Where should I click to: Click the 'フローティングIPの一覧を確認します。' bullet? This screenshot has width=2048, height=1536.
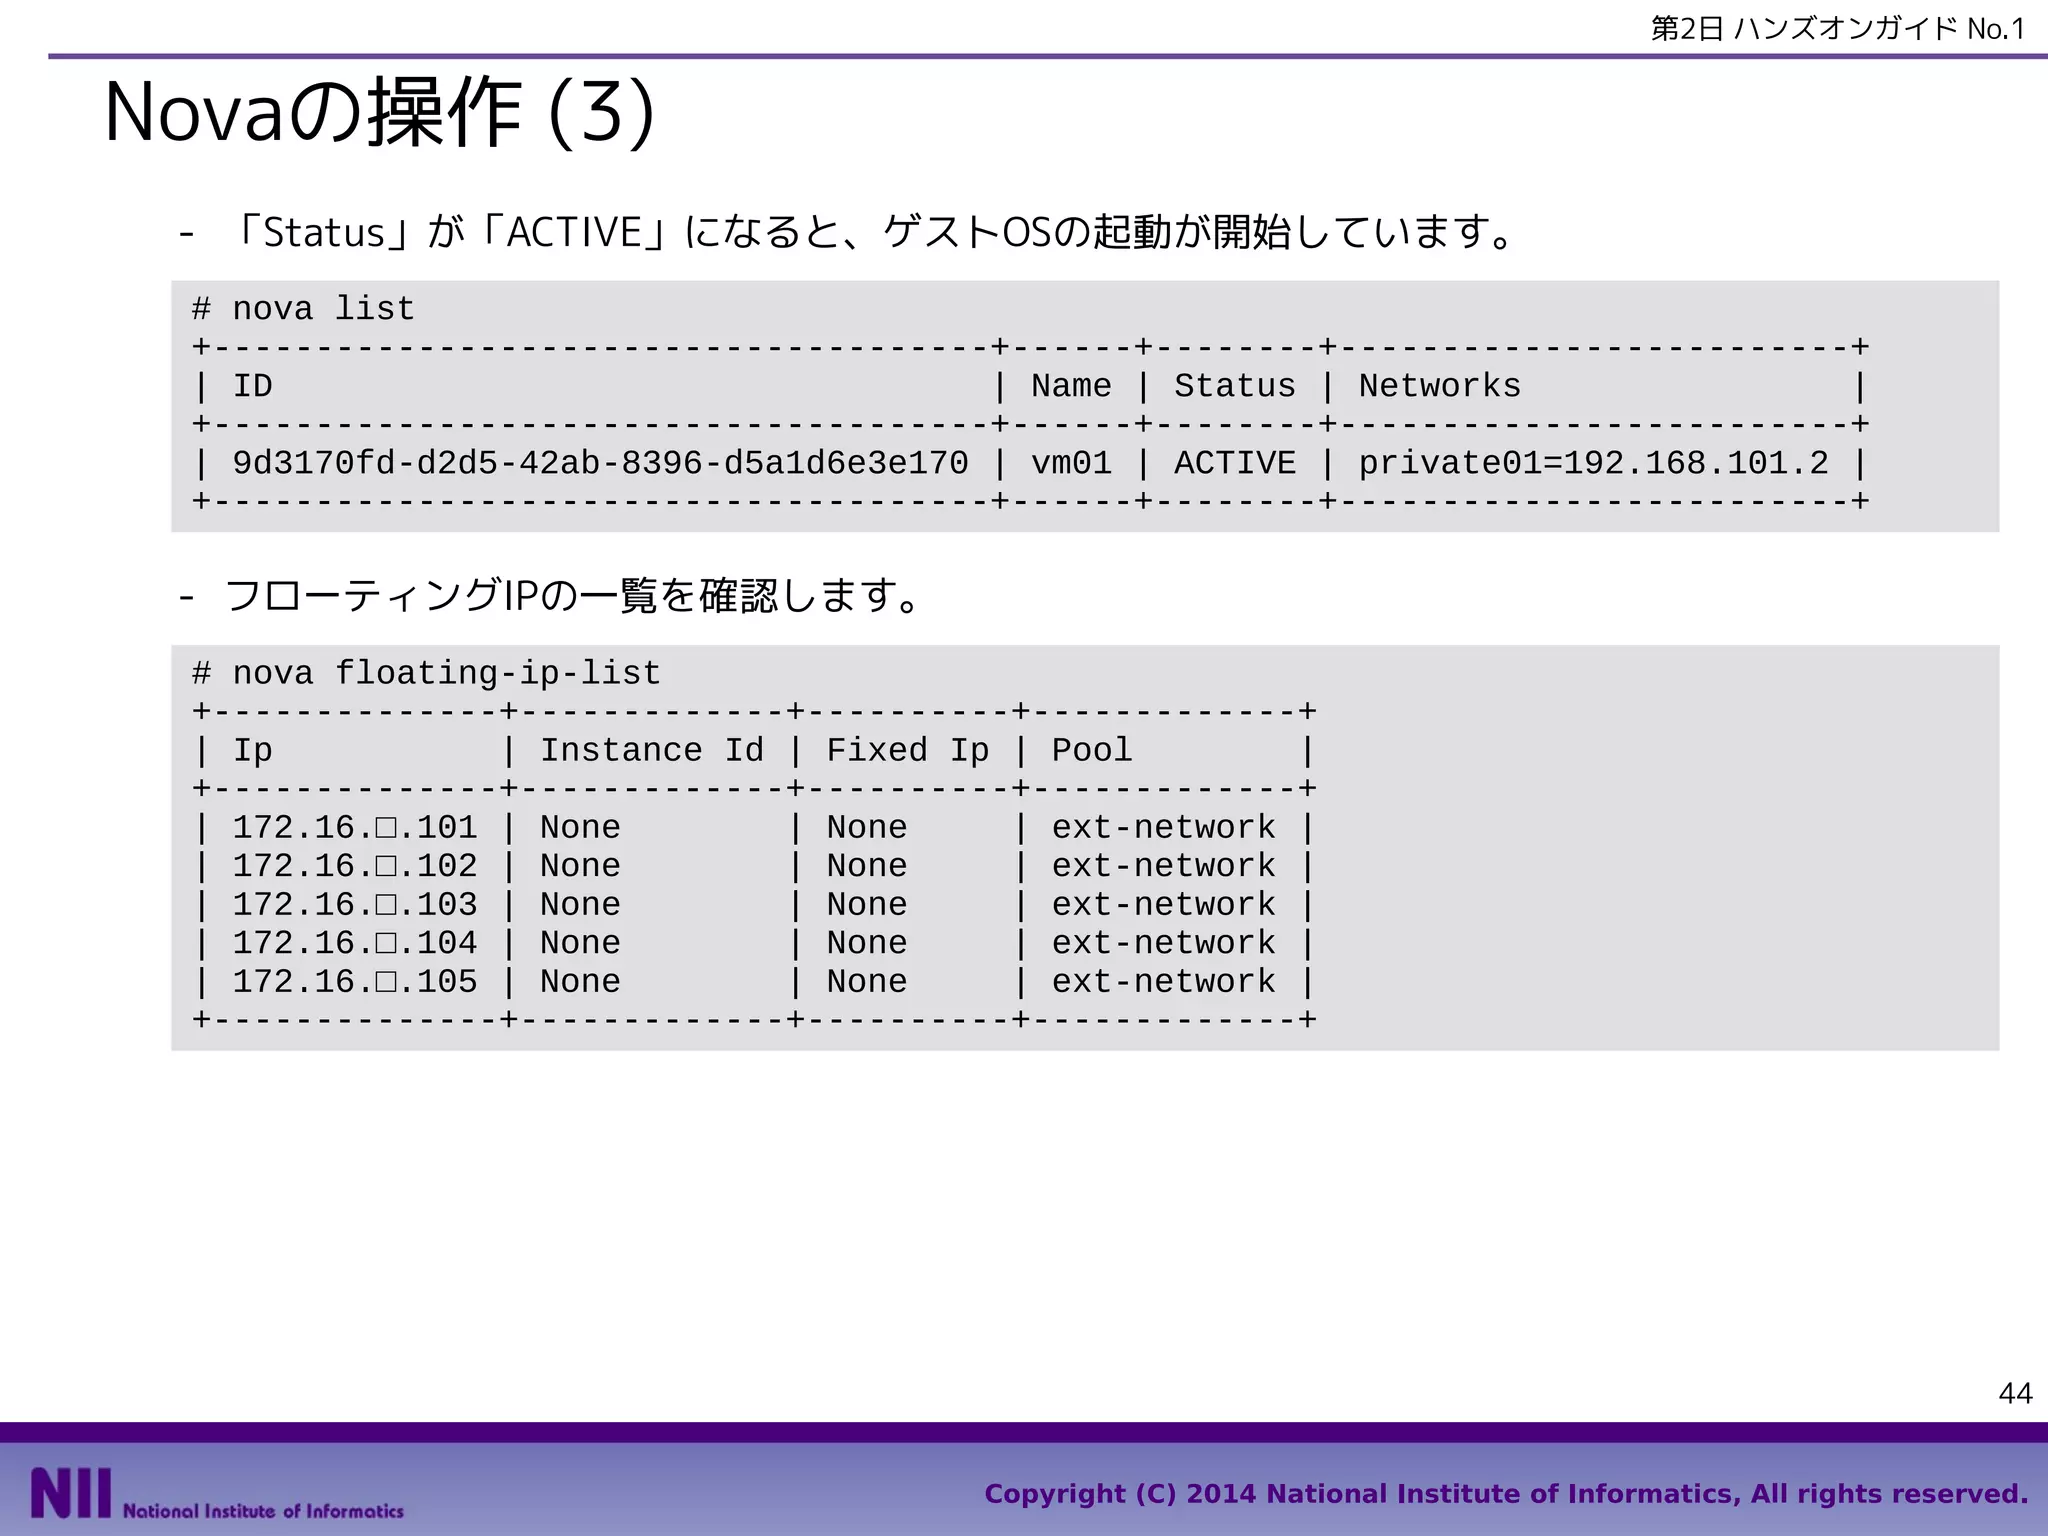(x=572, y=597)
